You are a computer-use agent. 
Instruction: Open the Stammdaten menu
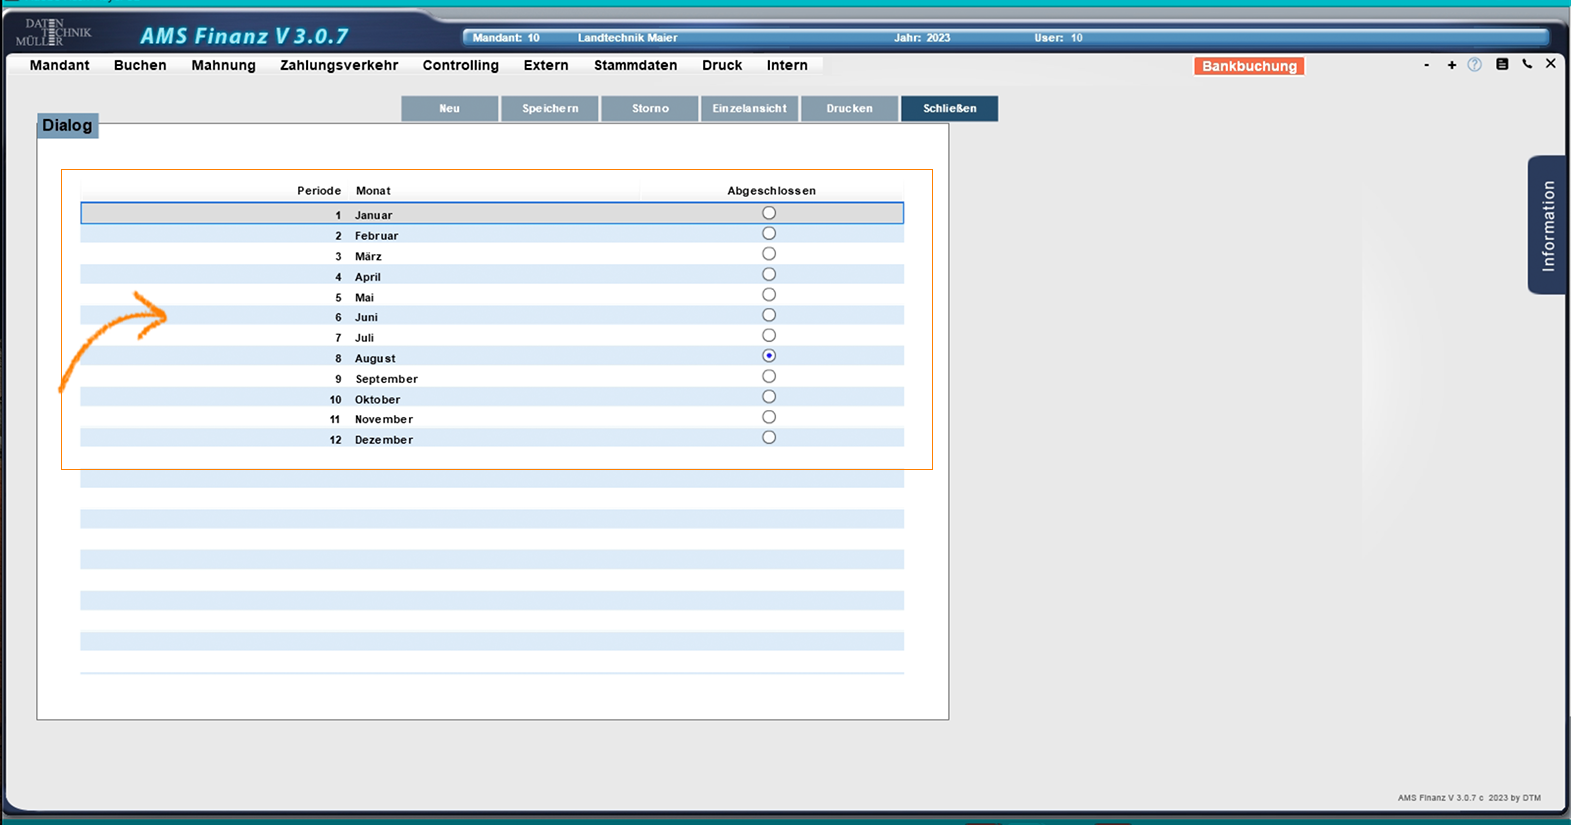pyautogui.click(x=635, y=65)
